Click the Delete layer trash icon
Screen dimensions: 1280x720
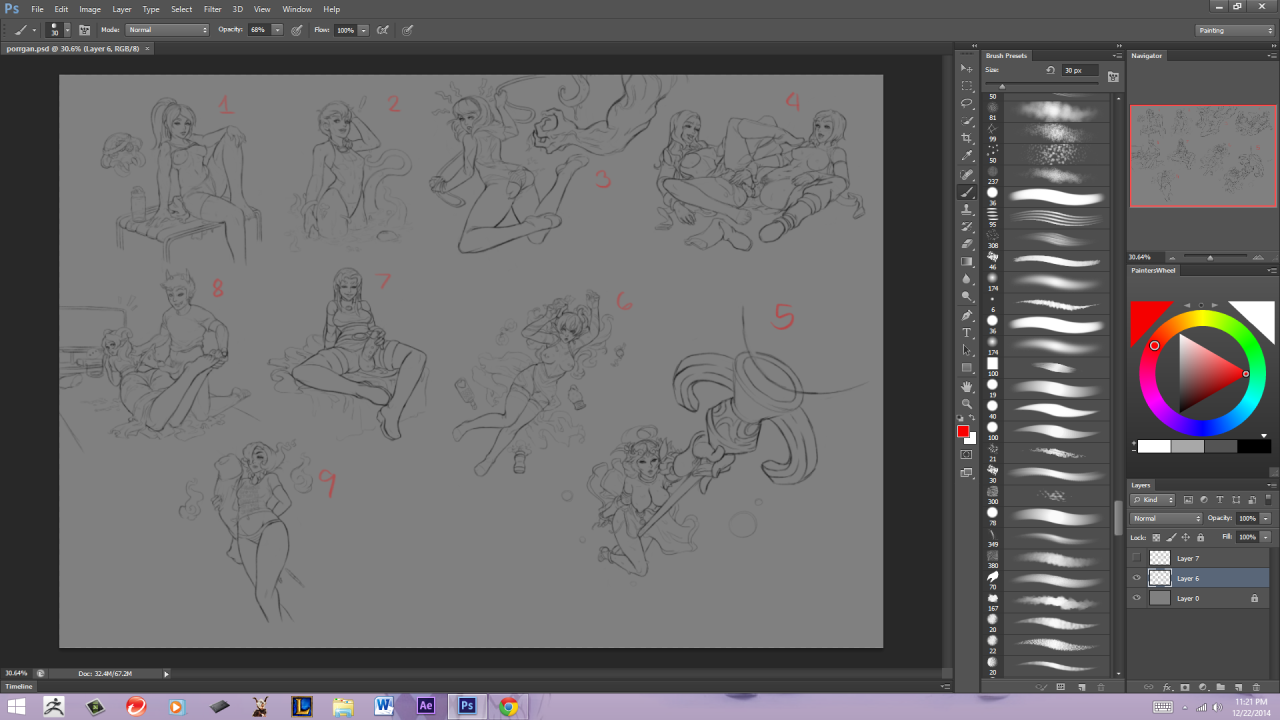(1257, 687)
